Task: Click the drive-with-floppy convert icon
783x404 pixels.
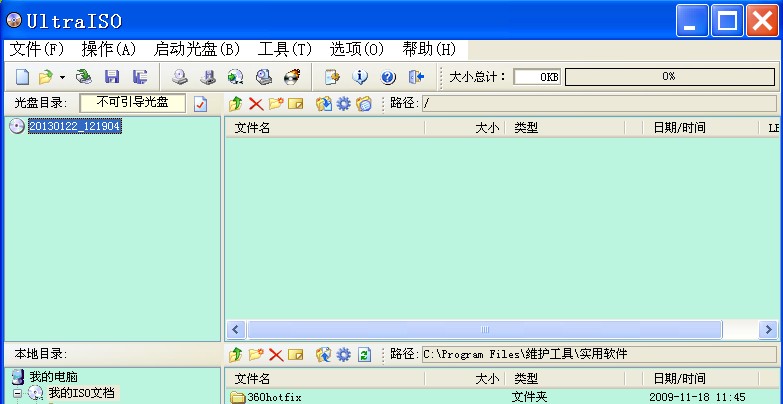Action: click(208, 77)
